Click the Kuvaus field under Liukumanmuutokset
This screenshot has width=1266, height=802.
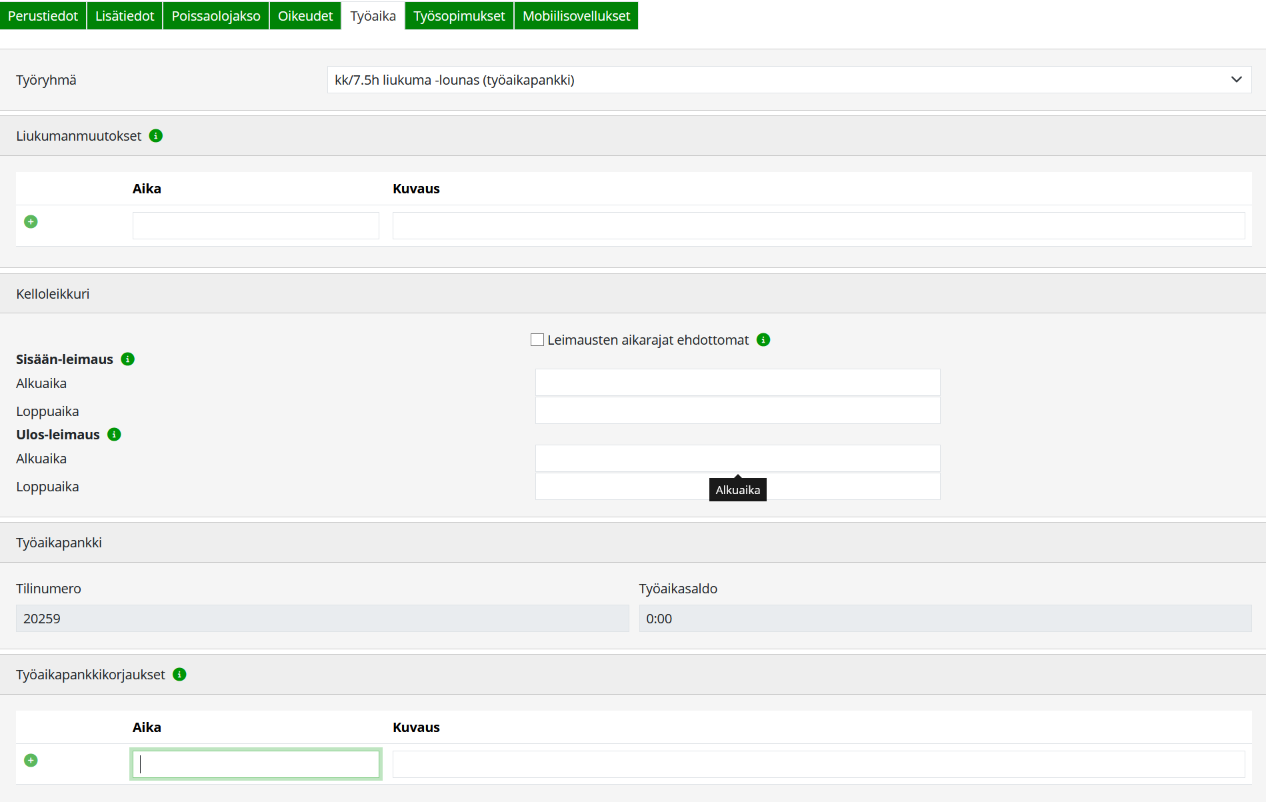(819, 225)
